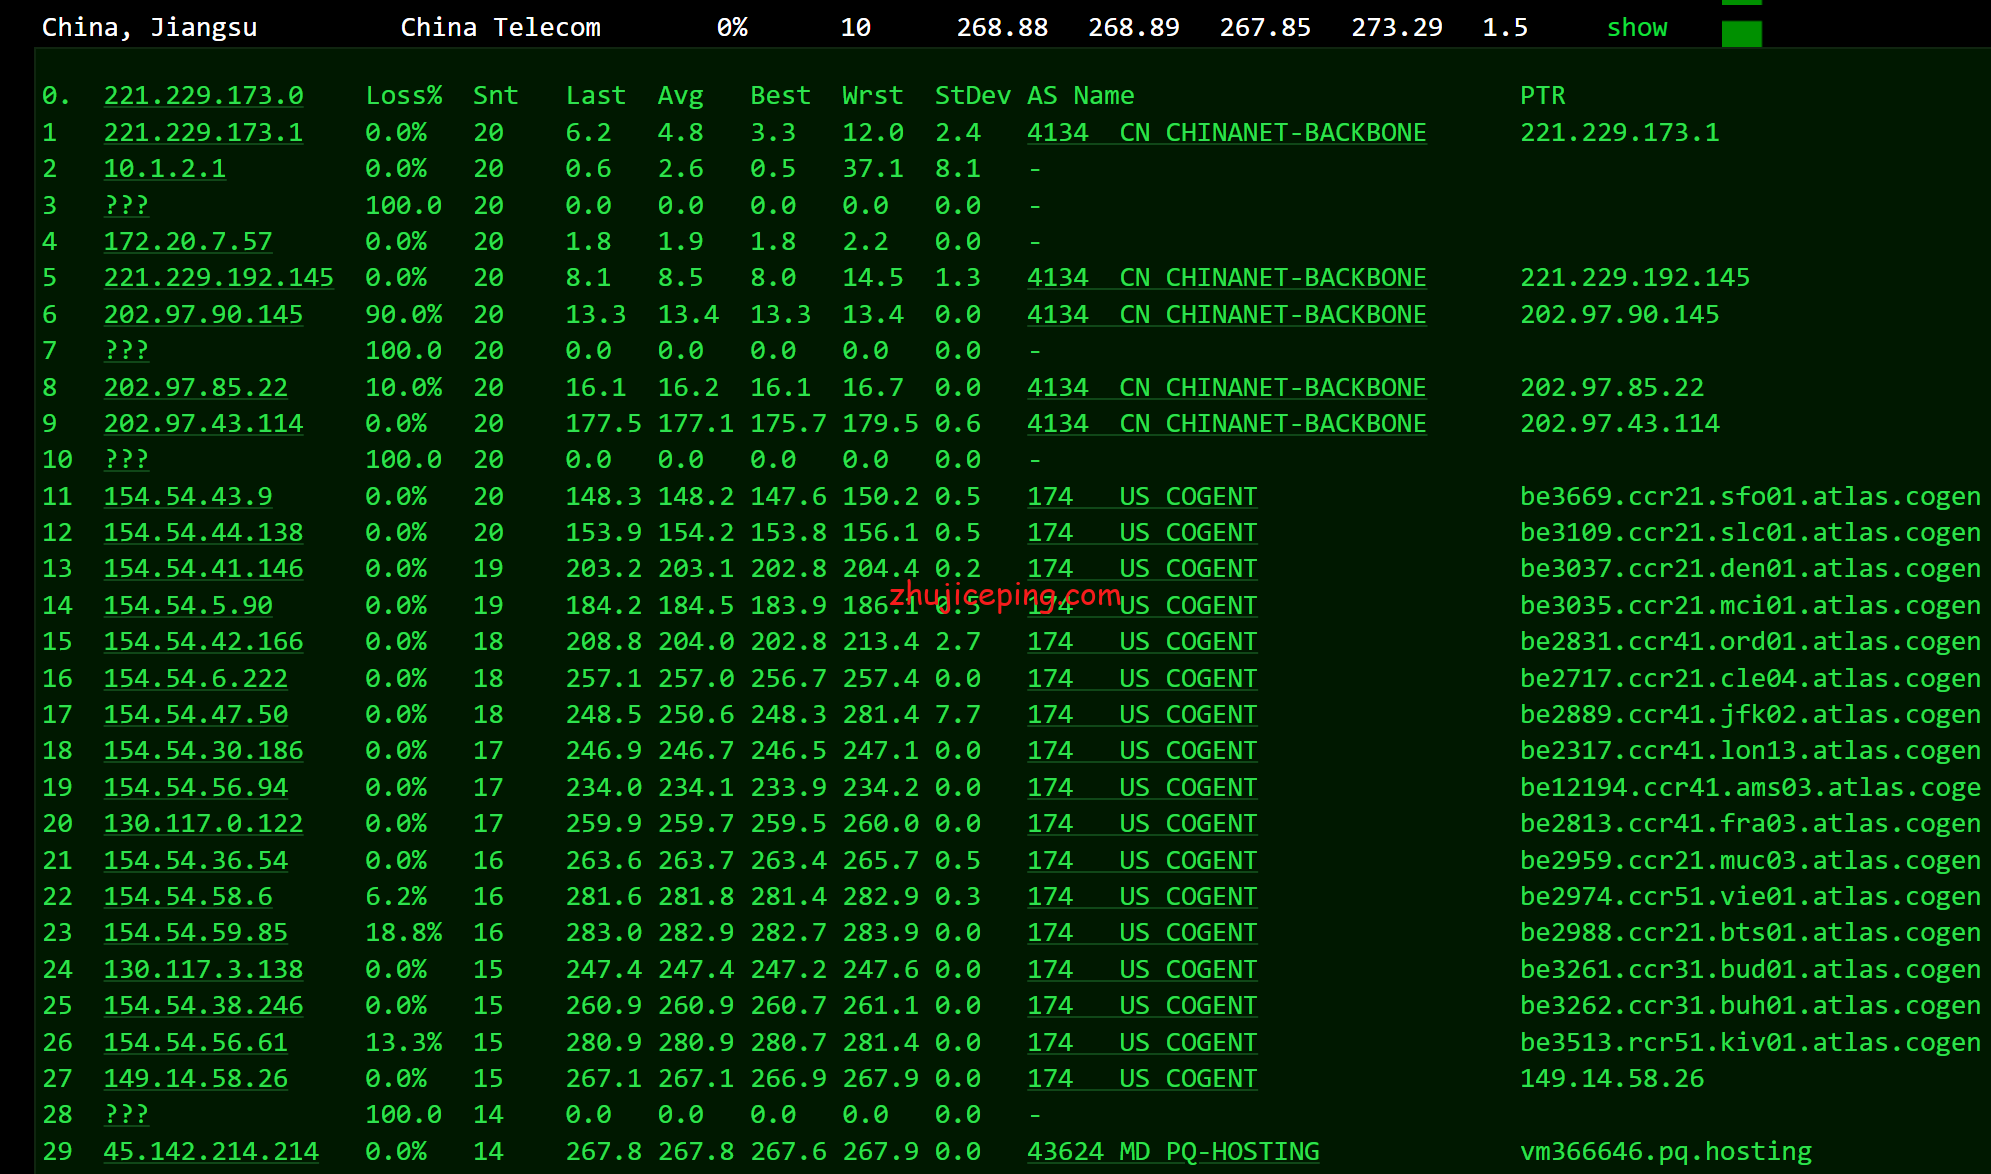Image resolution: width=1991 pixels, height=1174 pixels.
Task: Select PTR text vm366646.pq.hosting
Action: coord(1666,1151)
